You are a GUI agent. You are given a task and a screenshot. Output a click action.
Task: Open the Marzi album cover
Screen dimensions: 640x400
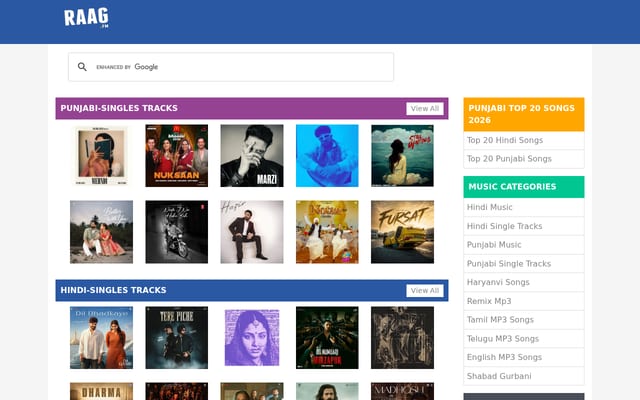(252, 156)
